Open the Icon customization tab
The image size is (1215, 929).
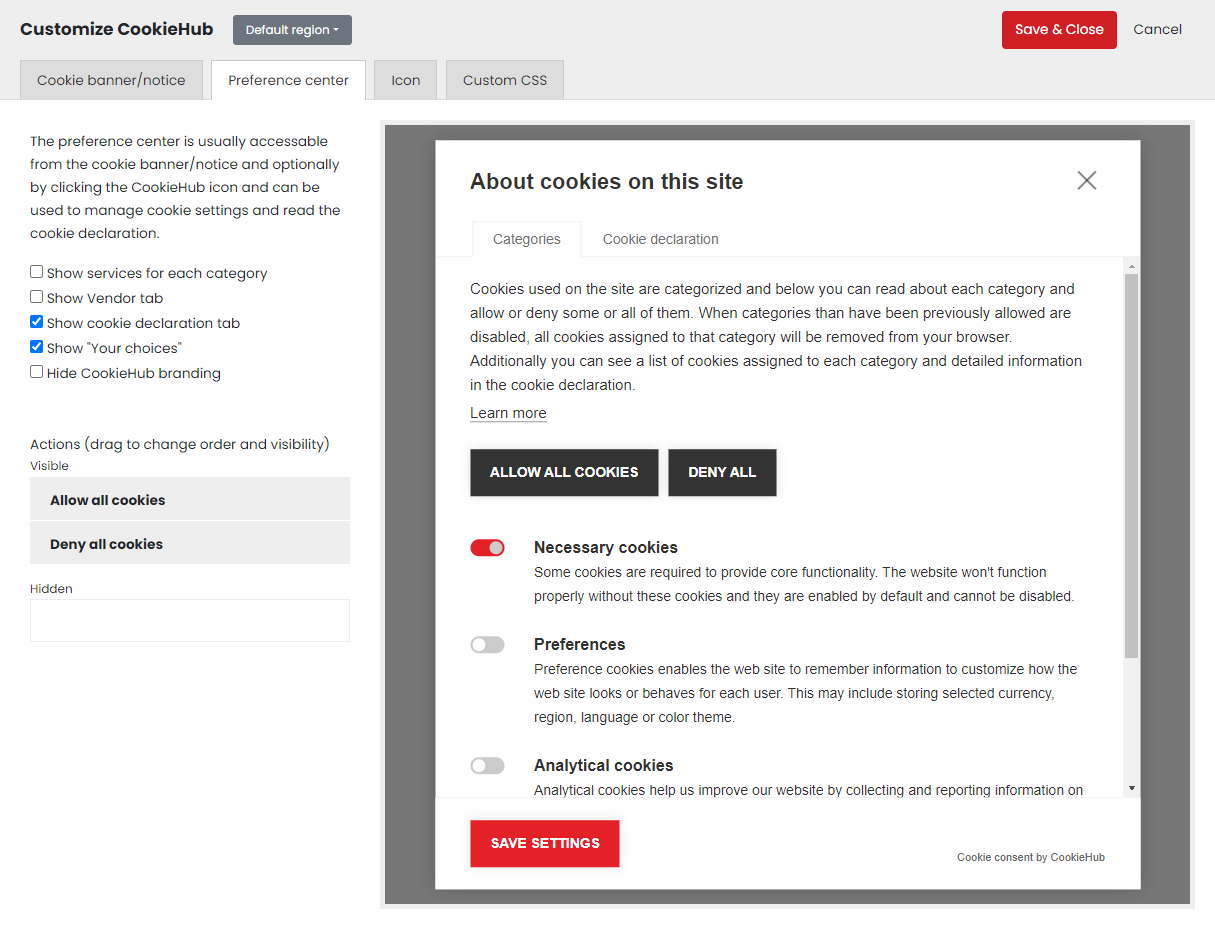tap(405, 79)
